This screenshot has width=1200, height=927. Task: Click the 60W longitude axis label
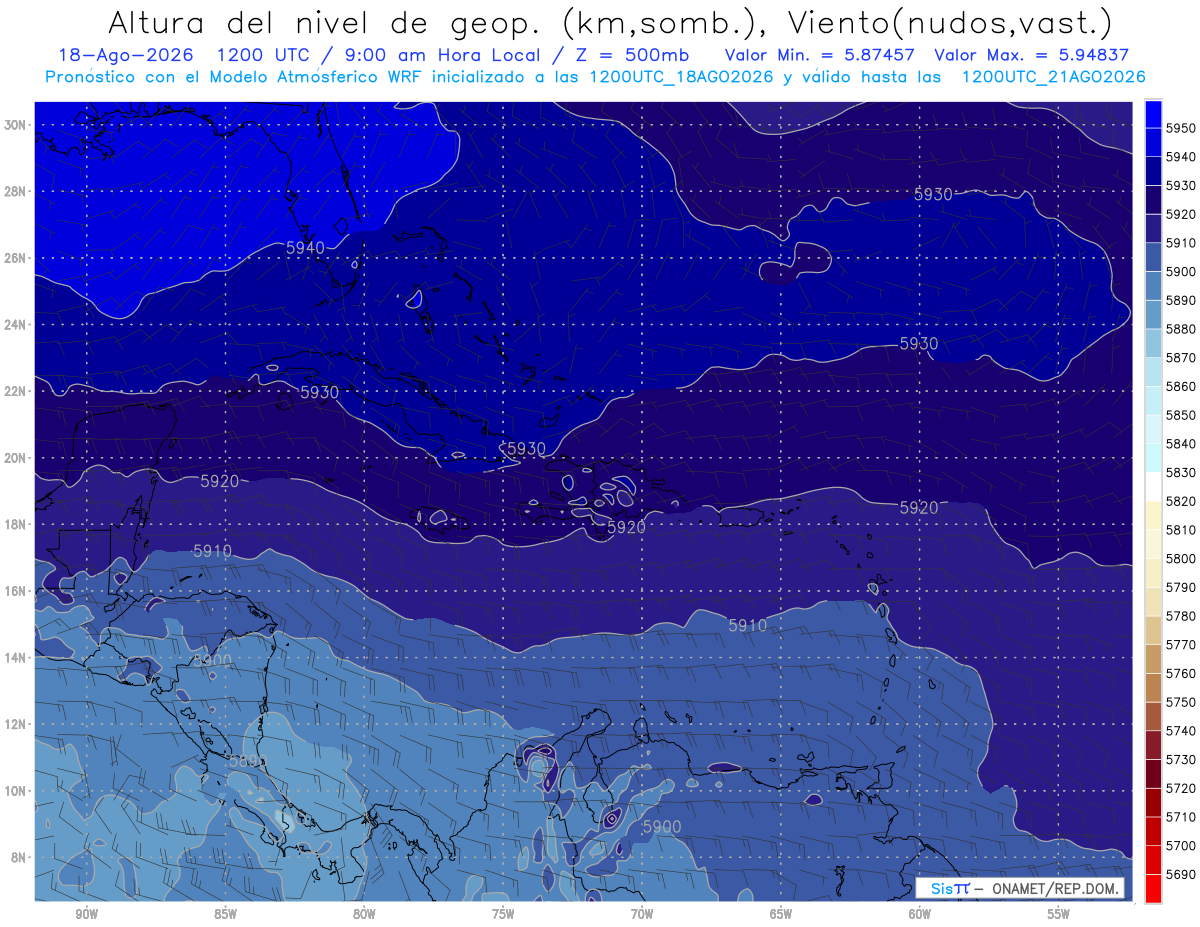[920, 914]
